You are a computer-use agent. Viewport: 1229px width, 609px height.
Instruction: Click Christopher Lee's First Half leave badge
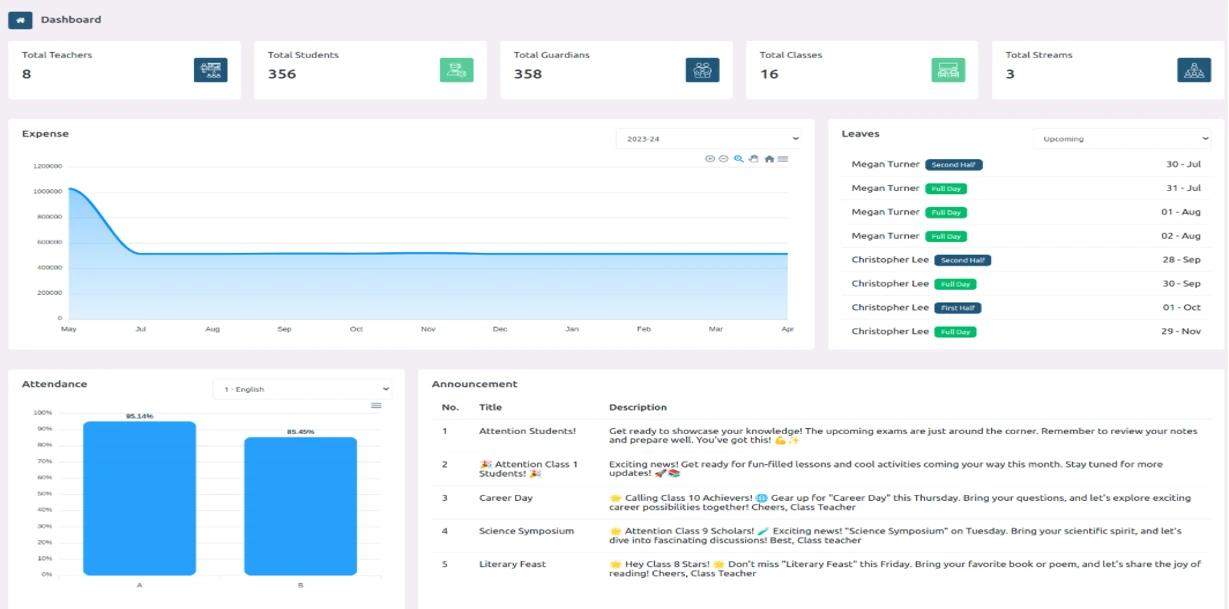[958, 308]
